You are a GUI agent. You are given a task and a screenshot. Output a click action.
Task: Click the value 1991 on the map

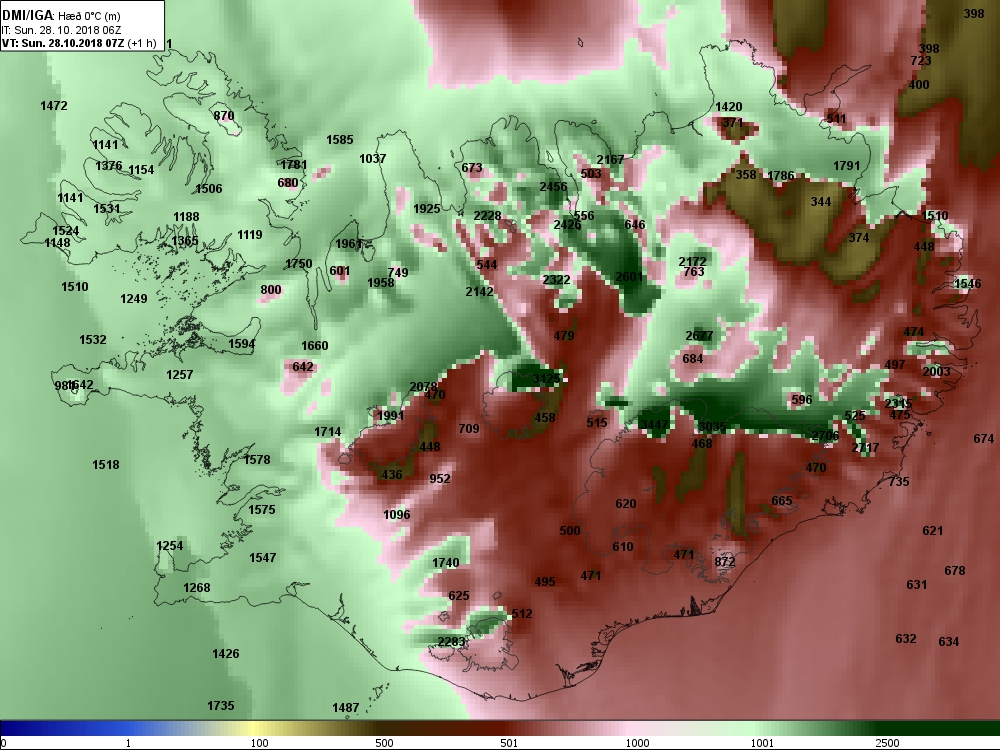390,416
